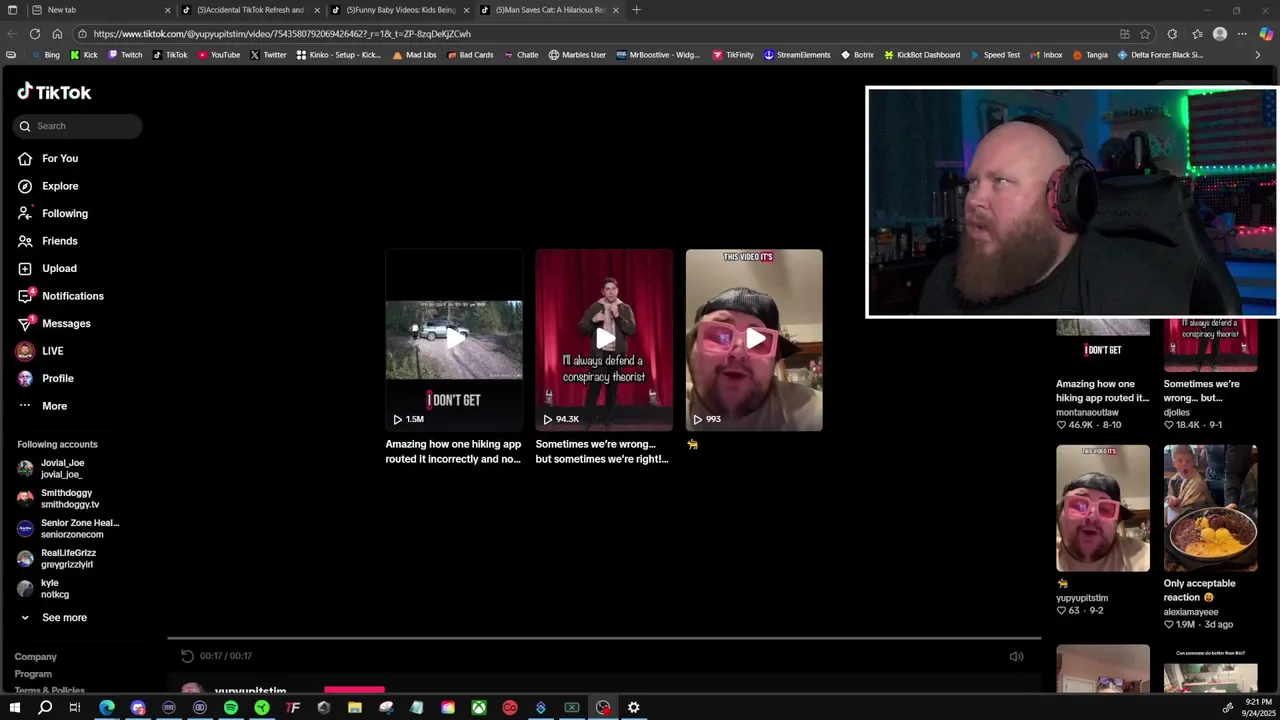Open the StreamElements bookmark
Viewport: 1280px width, 720px height.
[797, 55]
